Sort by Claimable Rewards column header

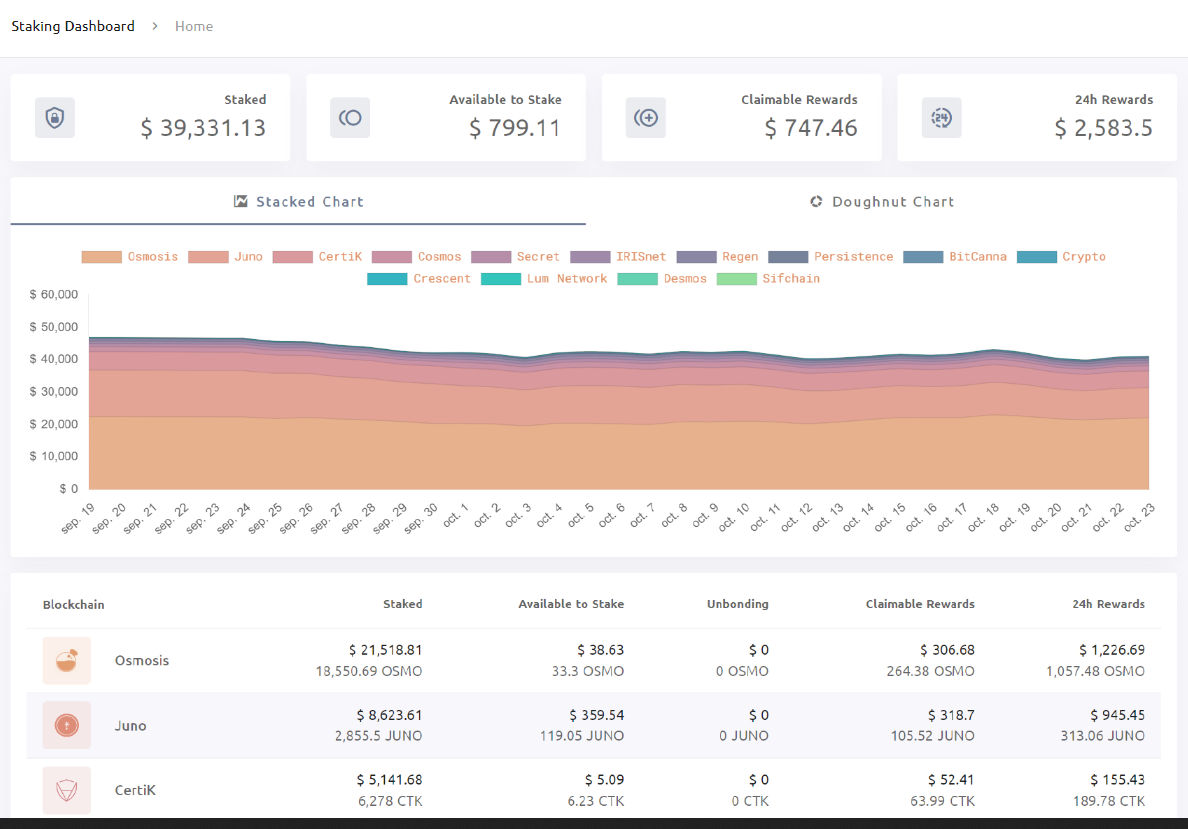coord(920,604)
